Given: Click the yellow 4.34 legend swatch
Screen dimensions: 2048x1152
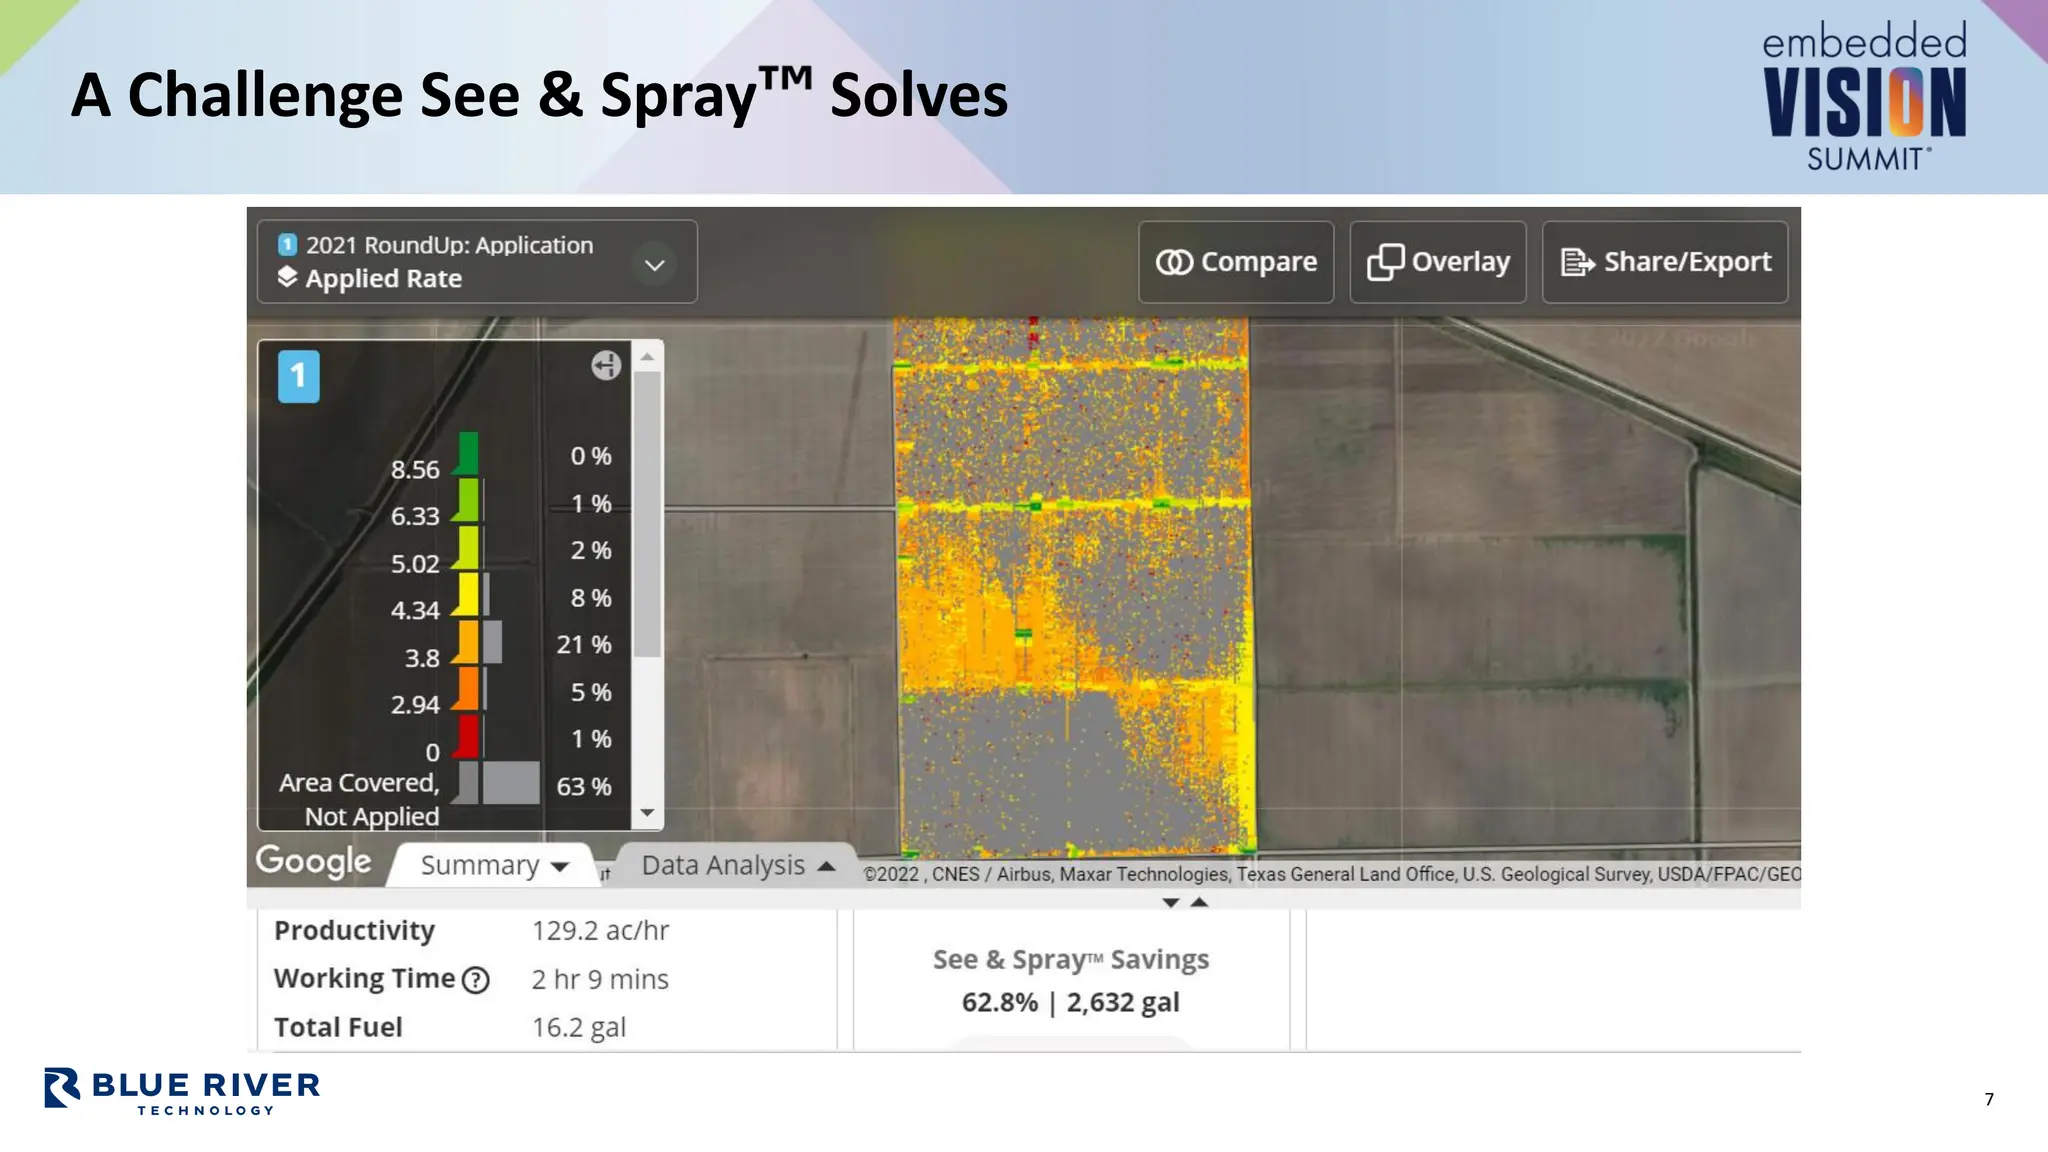Looking at the screenshot, I should tap(468, 594).
